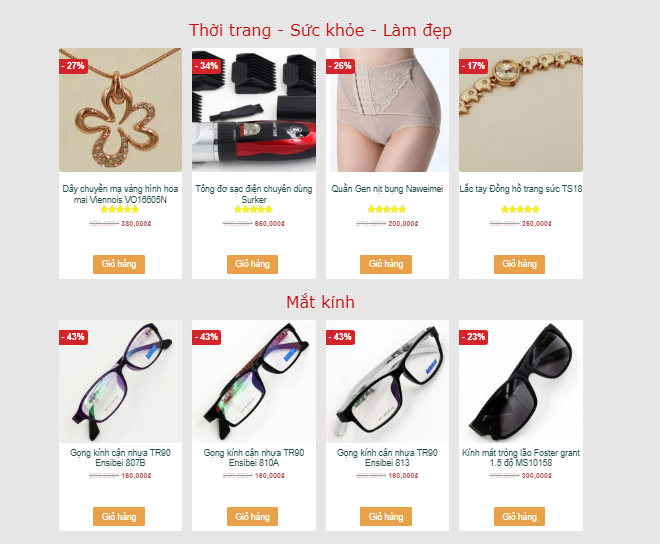Open the gold flower pendant necklace image
The image size is (660, 544).
pos(120,110)
